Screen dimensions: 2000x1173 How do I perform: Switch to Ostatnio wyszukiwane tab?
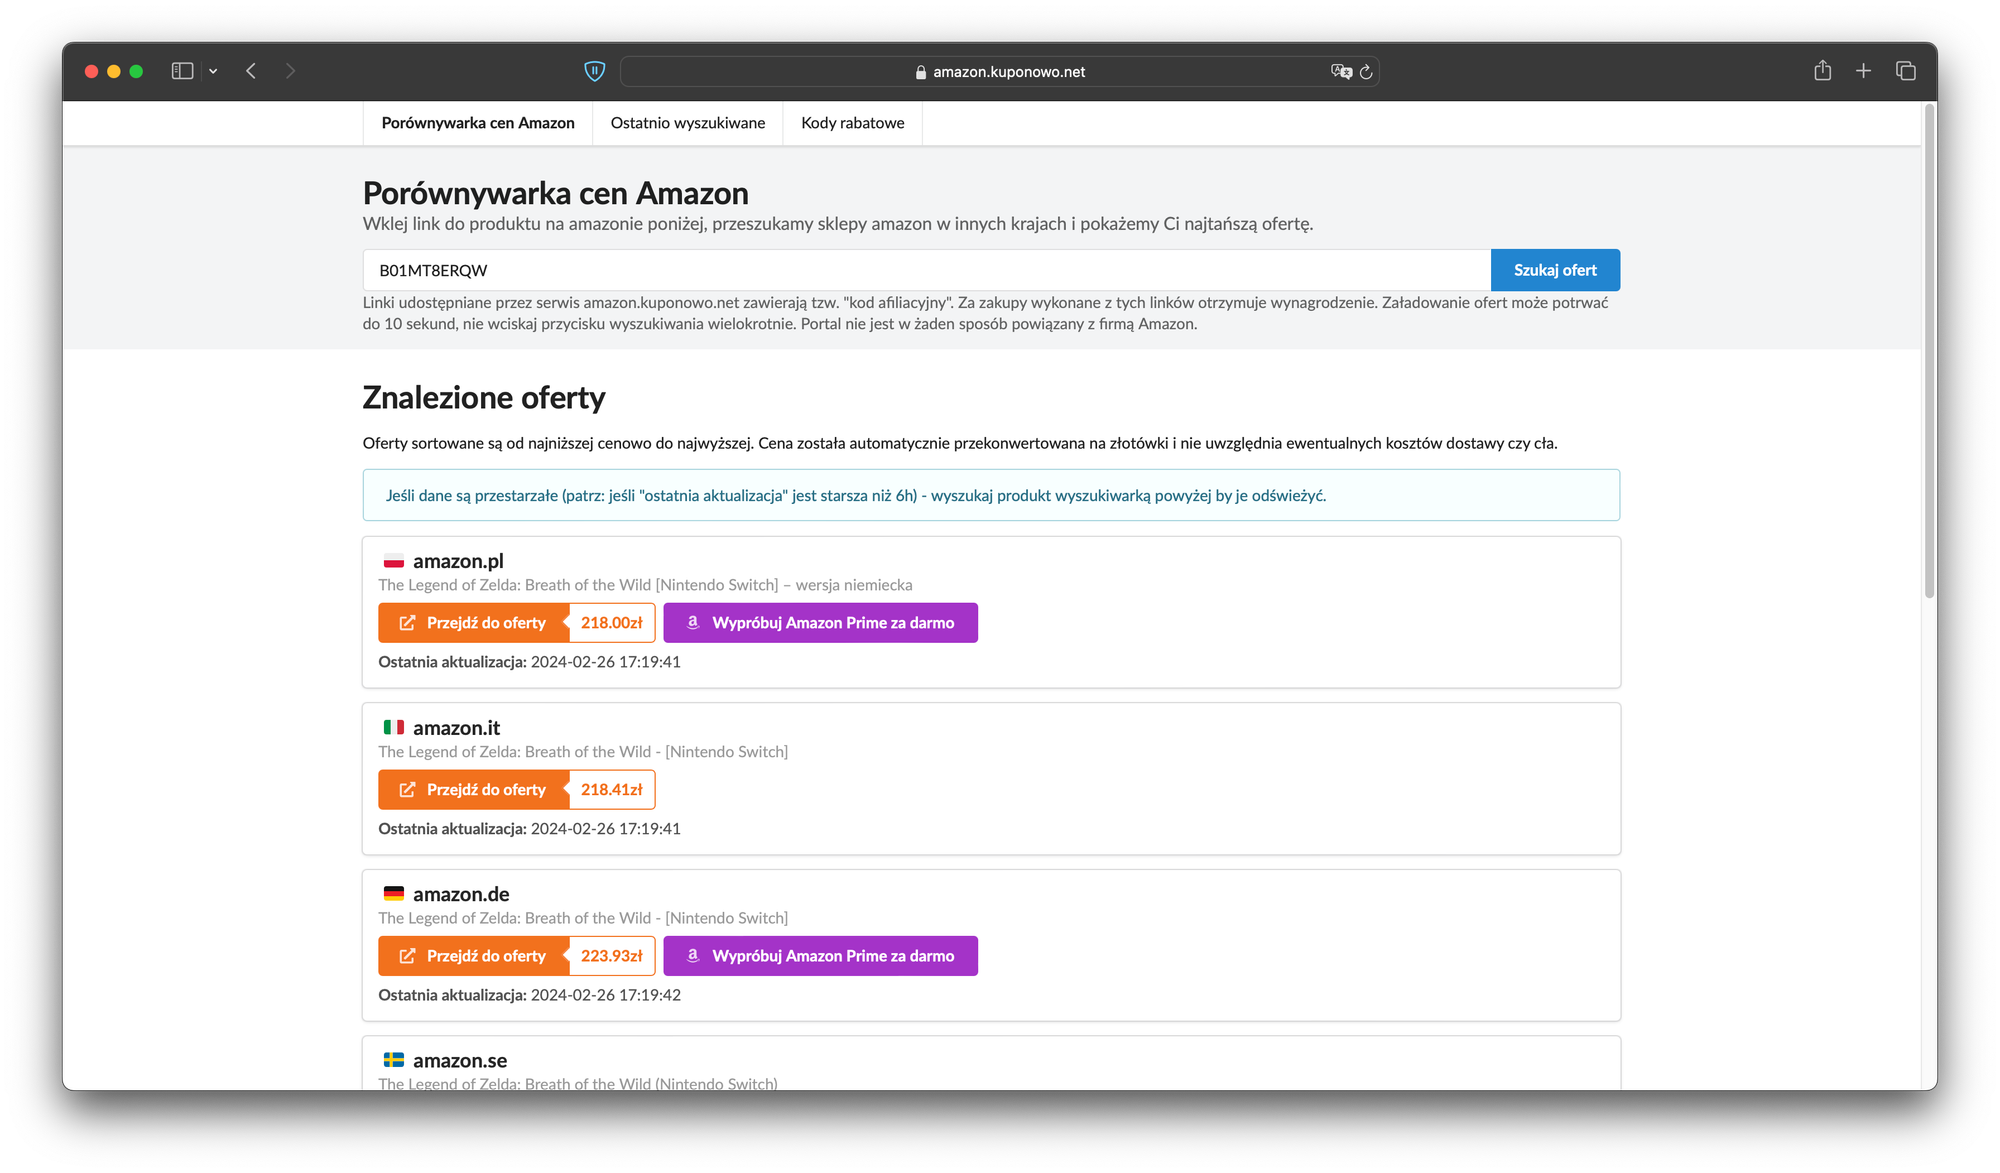(687, 123)
